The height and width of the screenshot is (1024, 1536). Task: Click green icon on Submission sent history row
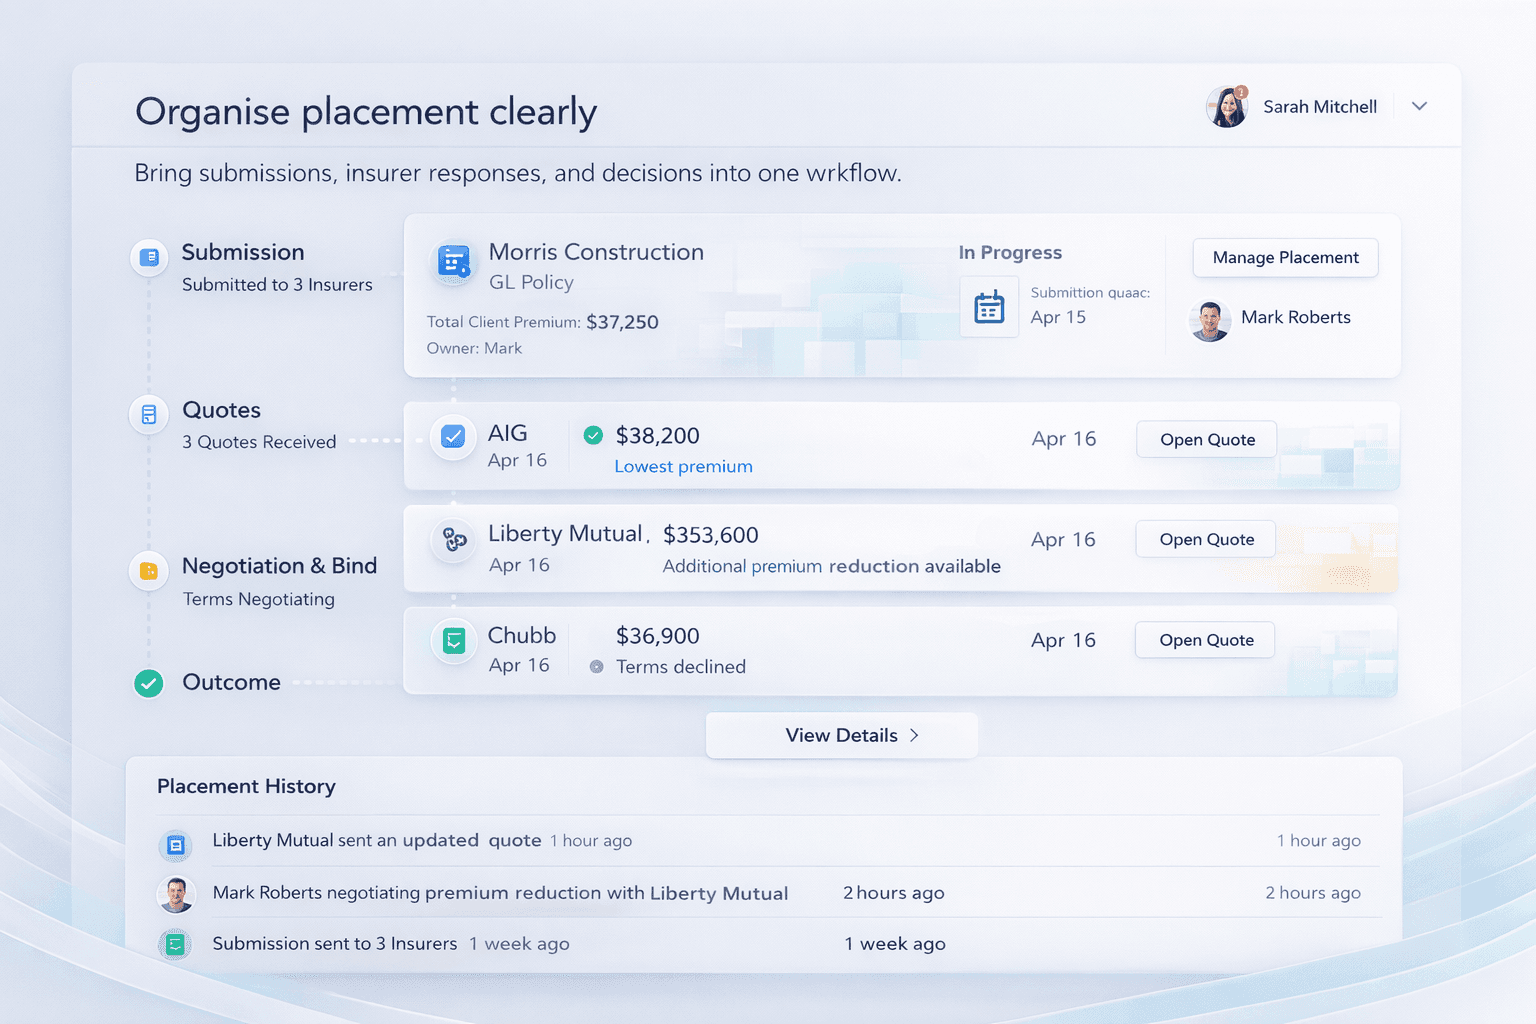(x=176, y=944)
